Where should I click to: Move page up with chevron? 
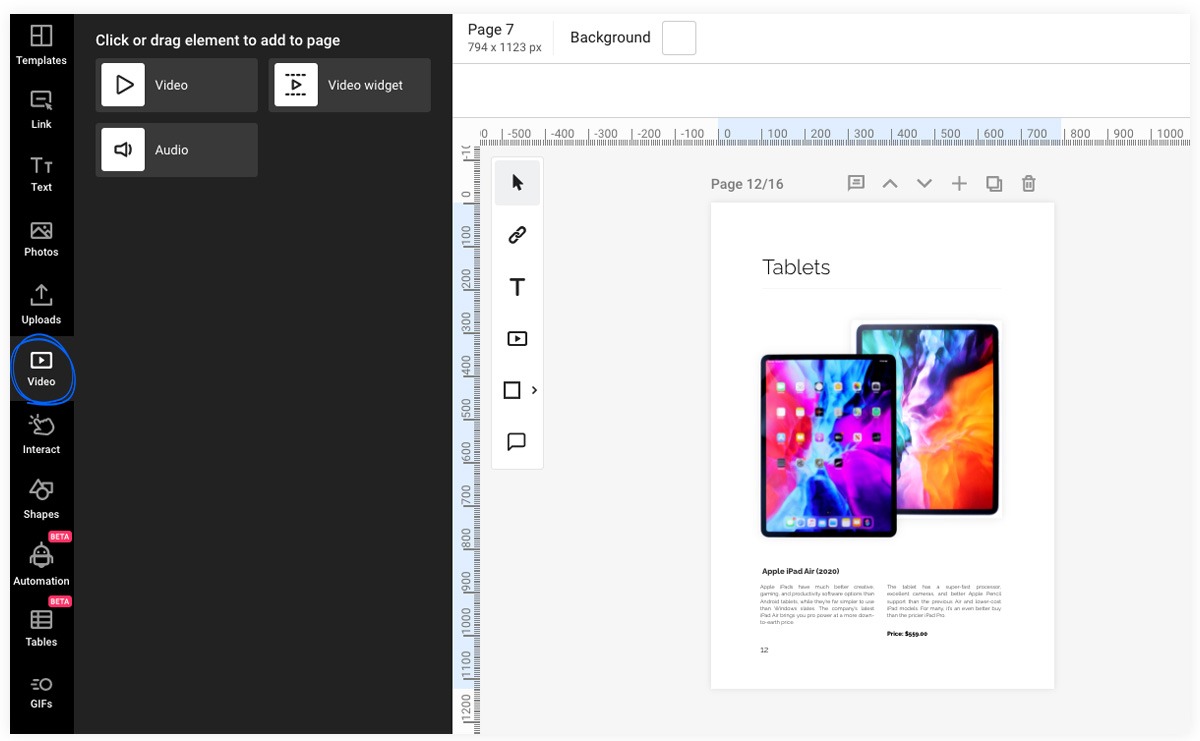(x=890, y=183)
